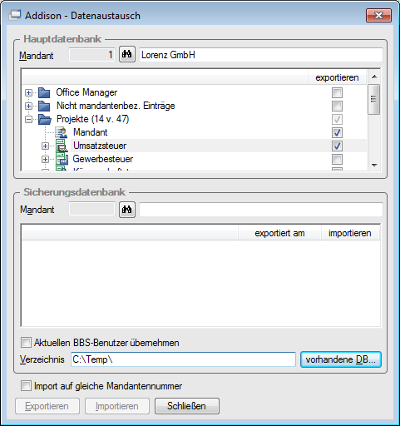Viewport: 400px width, 426px height.
Task: Select the Umsatzsteuer tree row label
Action: point(100,146)
